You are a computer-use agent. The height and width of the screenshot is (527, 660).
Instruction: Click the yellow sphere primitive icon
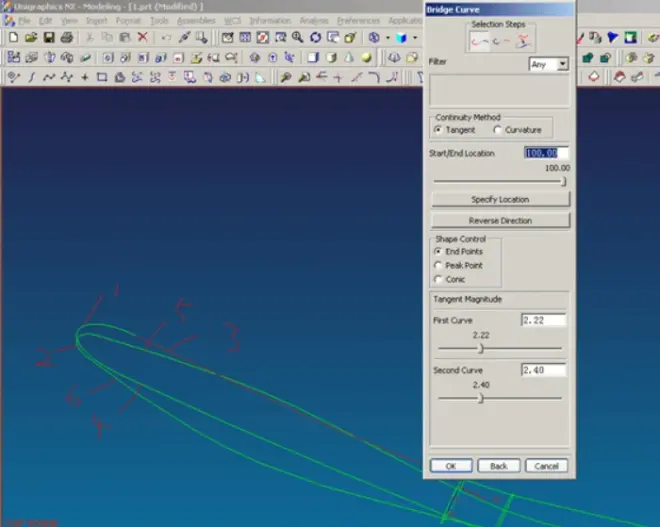(367, 57)
